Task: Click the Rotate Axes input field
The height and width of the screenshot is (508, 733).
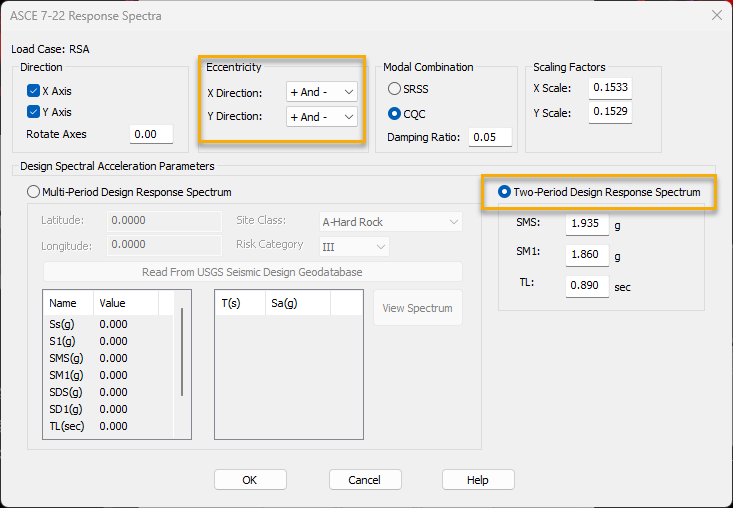Action: coord(151,135)
